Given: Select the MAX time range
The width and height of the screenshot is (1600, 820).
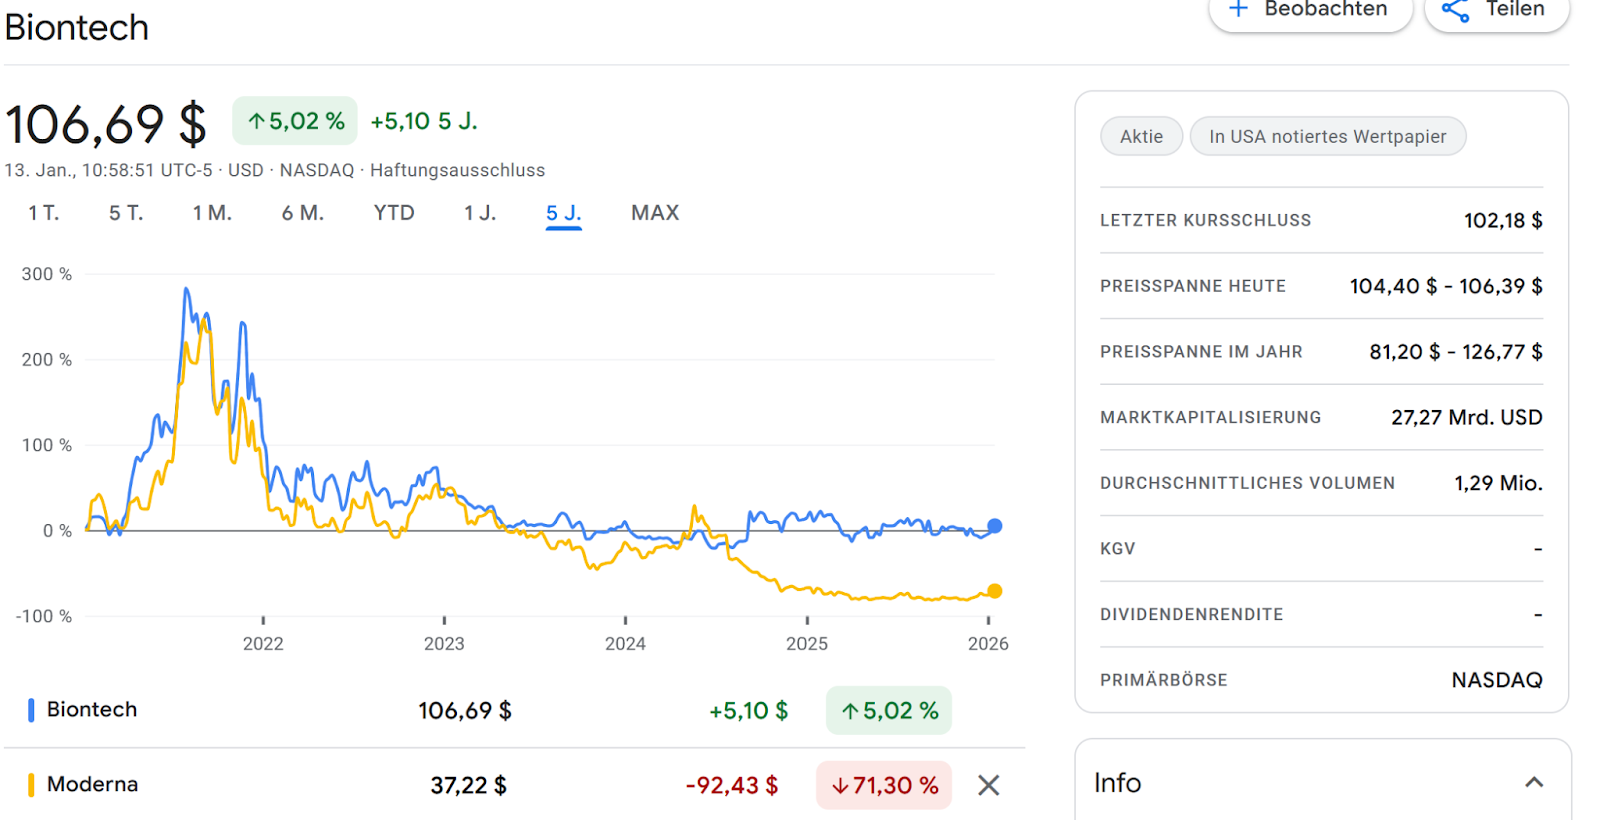Looking at the screenshot, I should click(655, 213).
